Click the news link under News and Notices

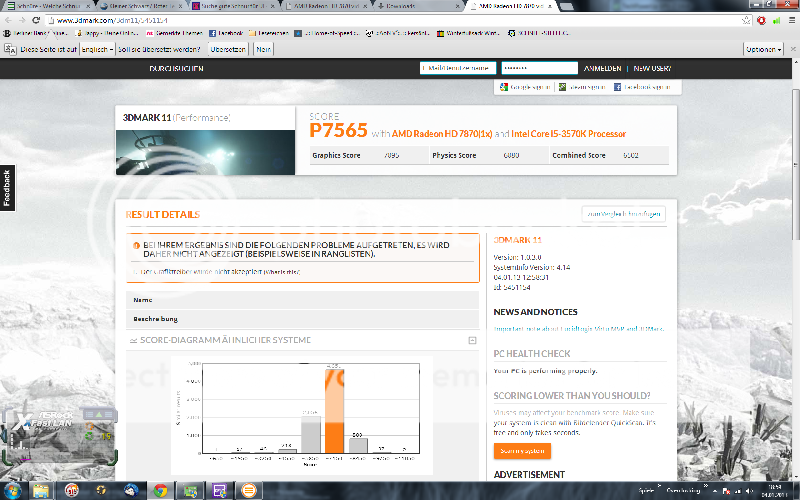point(579,329)
